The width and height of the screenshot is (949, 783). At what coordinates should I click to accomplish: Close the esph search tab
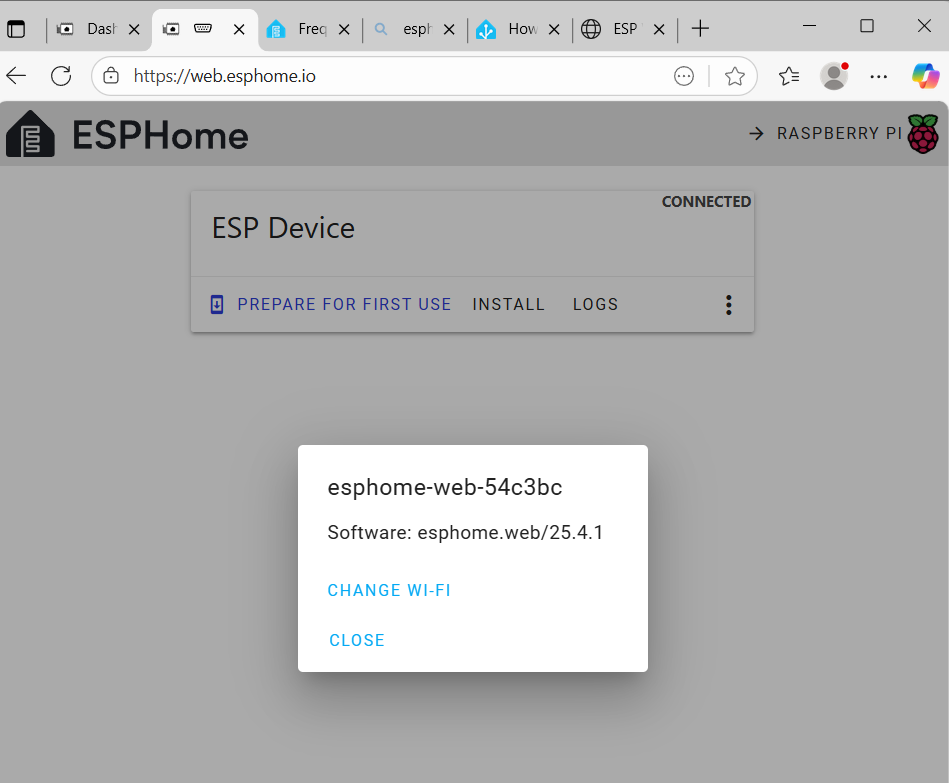click(x=449, y=29)
